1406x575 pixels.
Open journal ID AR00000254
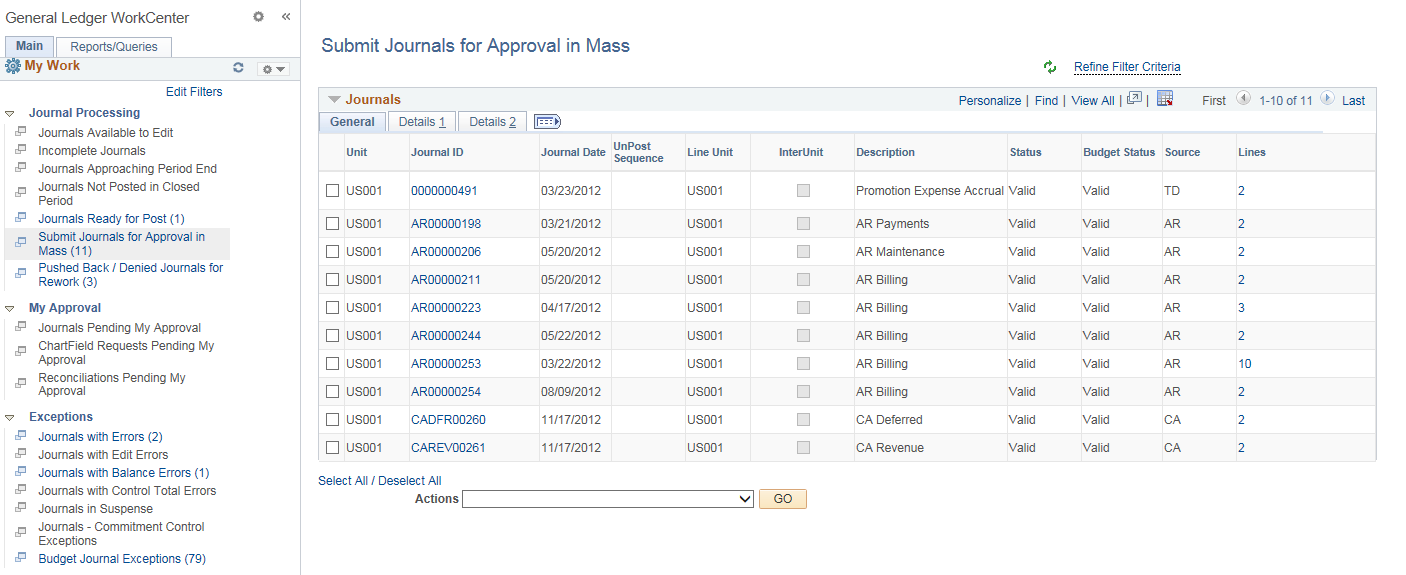point(446,392)
